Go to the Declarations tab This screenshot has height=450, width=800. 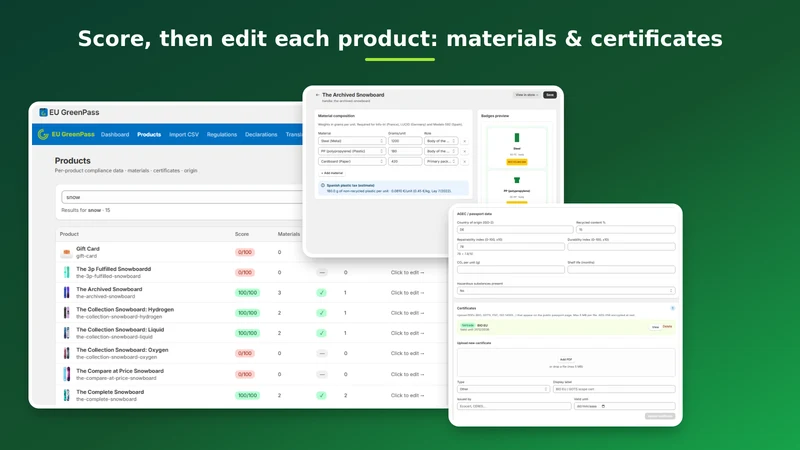click(x=261, y=135)
